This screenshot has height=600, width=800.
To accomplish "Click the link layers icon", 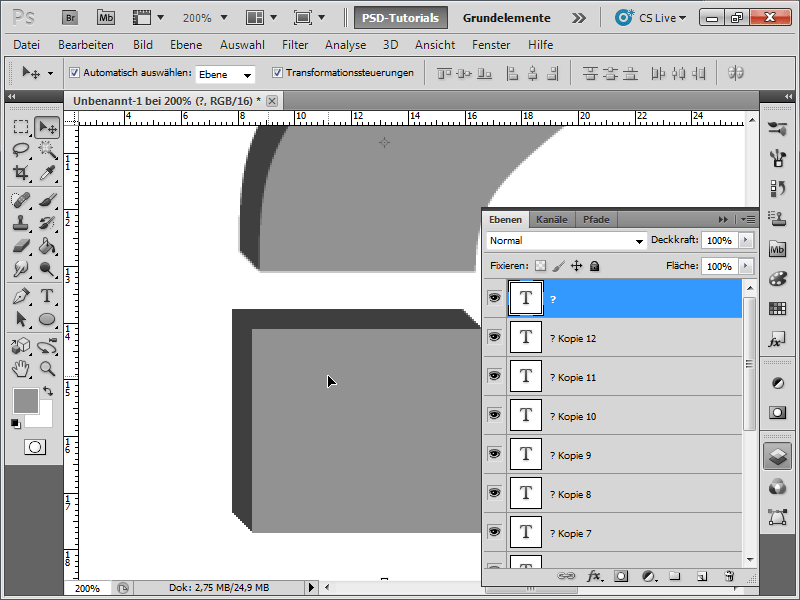I will pos(566,576).
